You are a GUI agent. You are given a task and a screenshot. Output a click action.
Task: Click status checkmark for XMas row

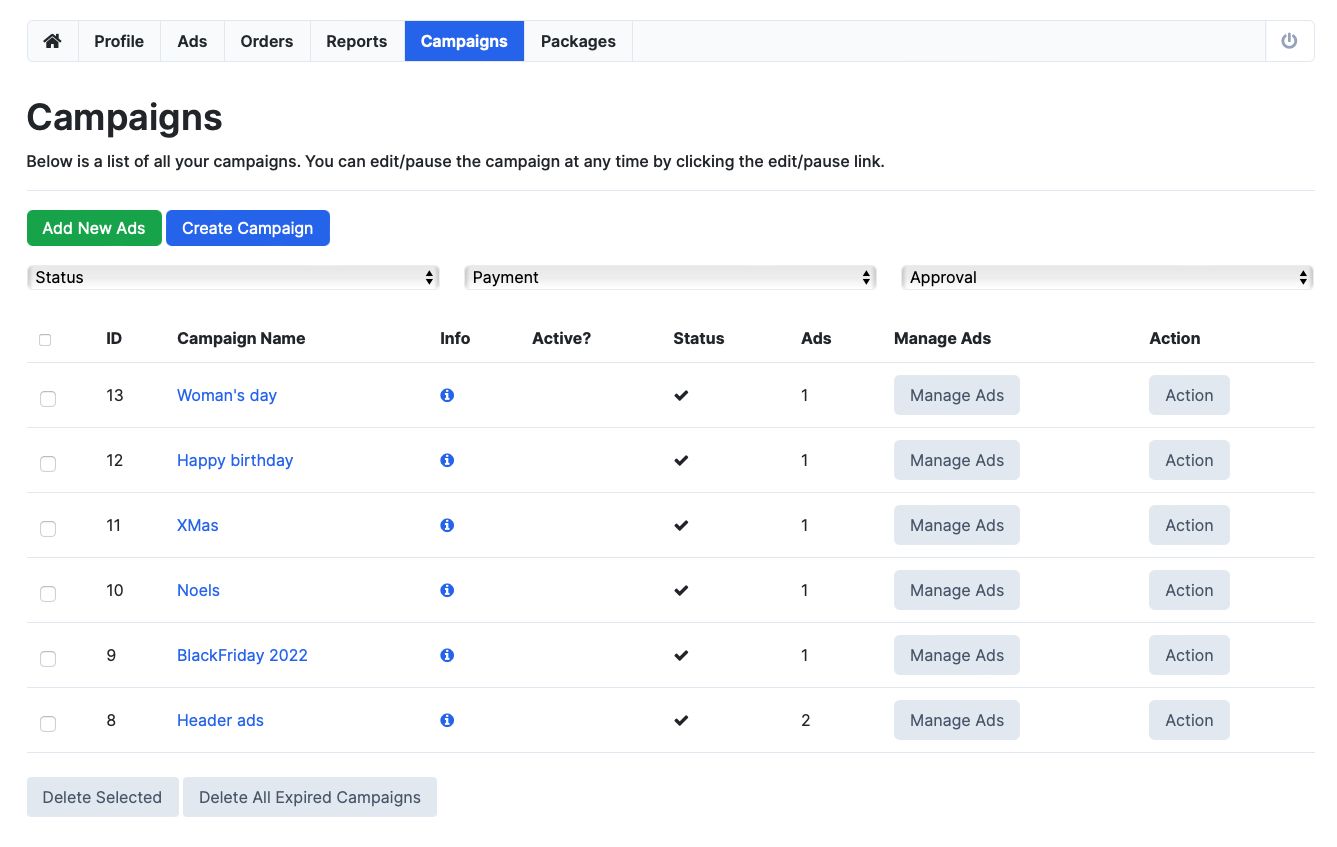(681, 525)
